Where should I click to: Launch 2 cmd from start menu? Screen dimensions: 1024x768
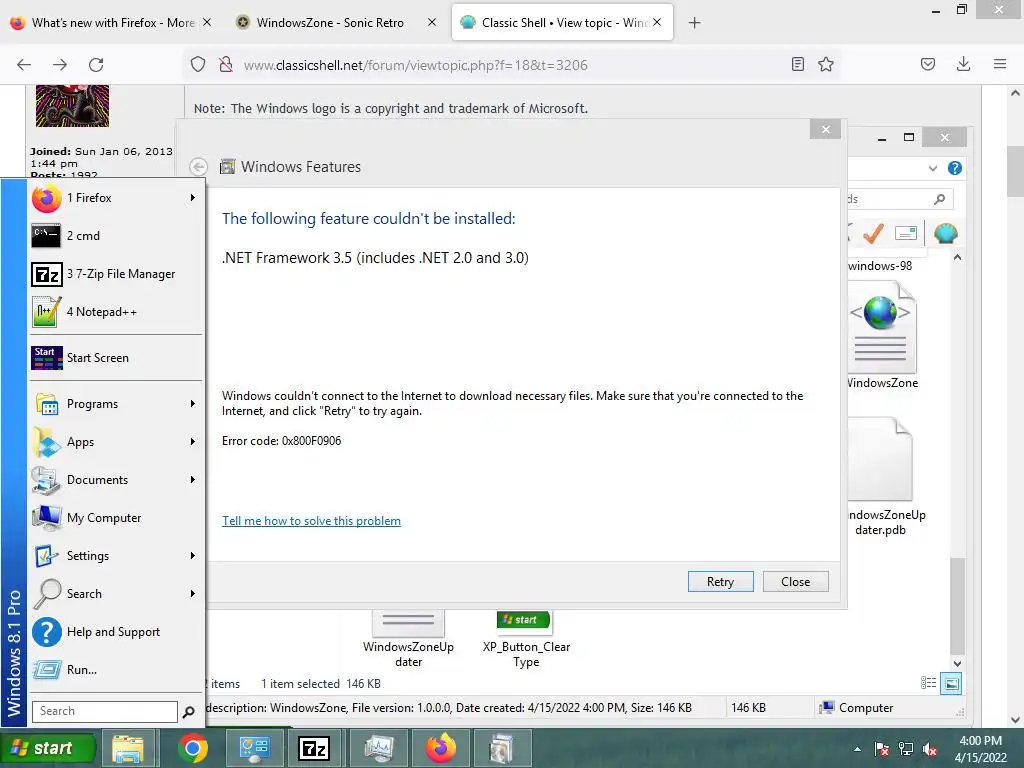click(115, 236)
